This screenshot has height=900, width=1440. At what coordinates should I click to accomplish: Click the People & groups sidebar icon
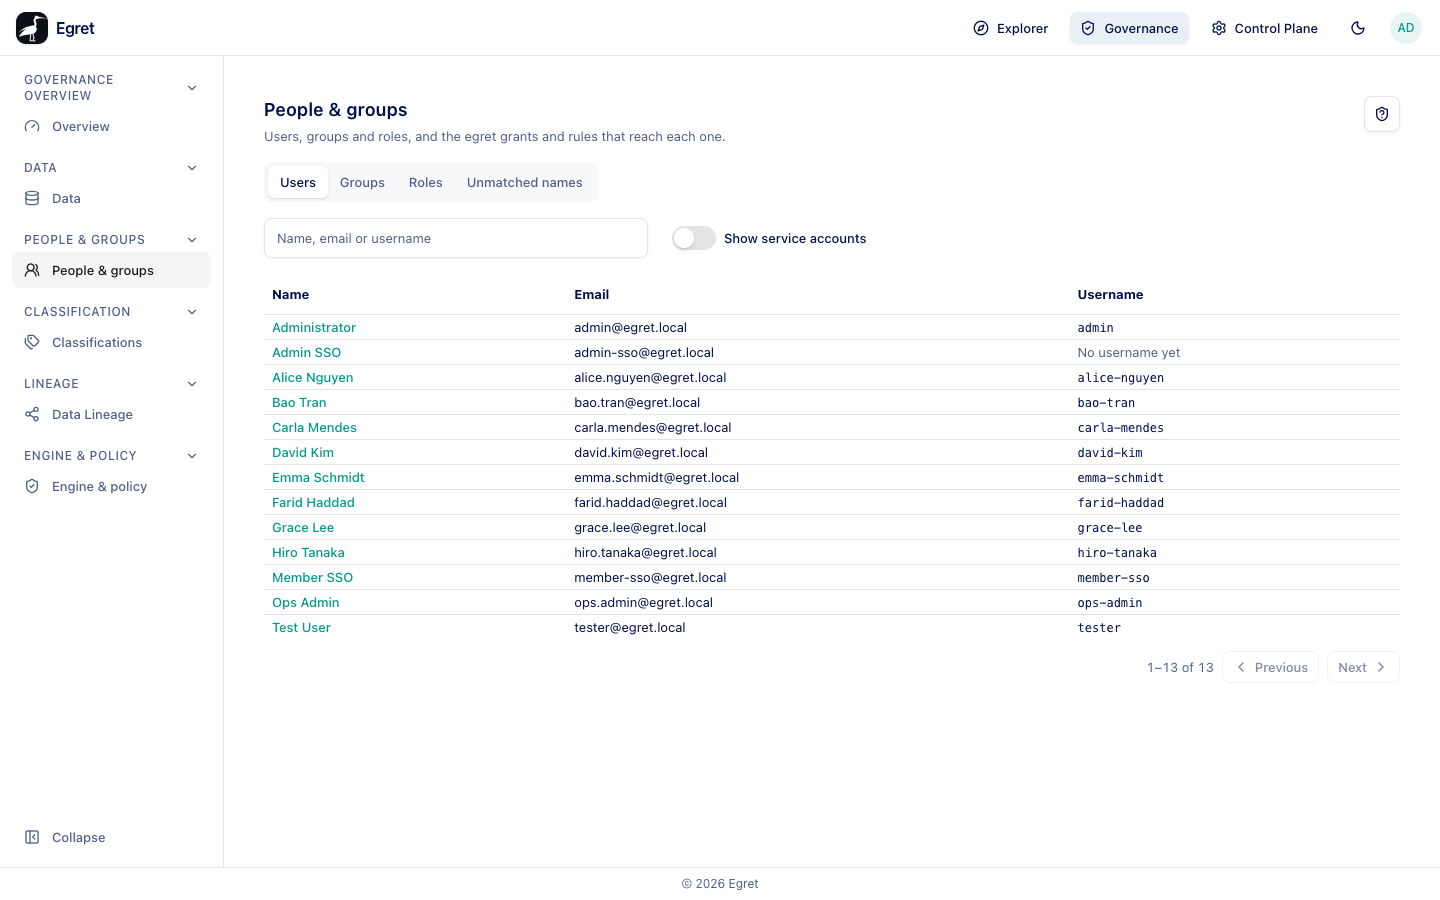(x=32, y=271)
